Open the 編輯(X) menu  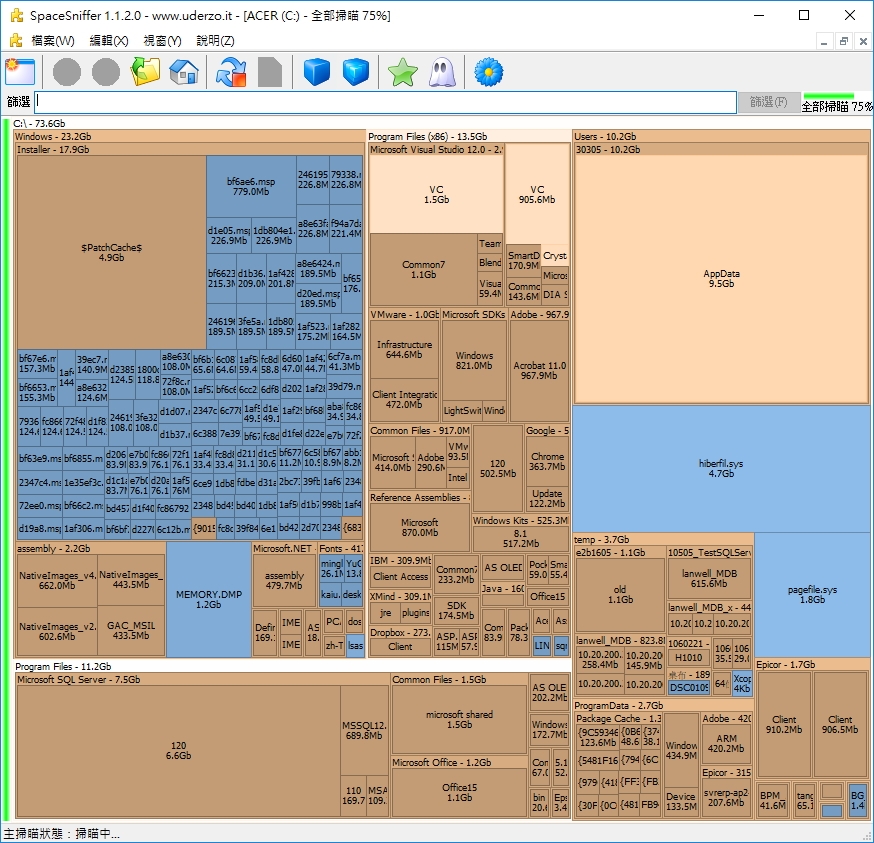tap(109, 41)
